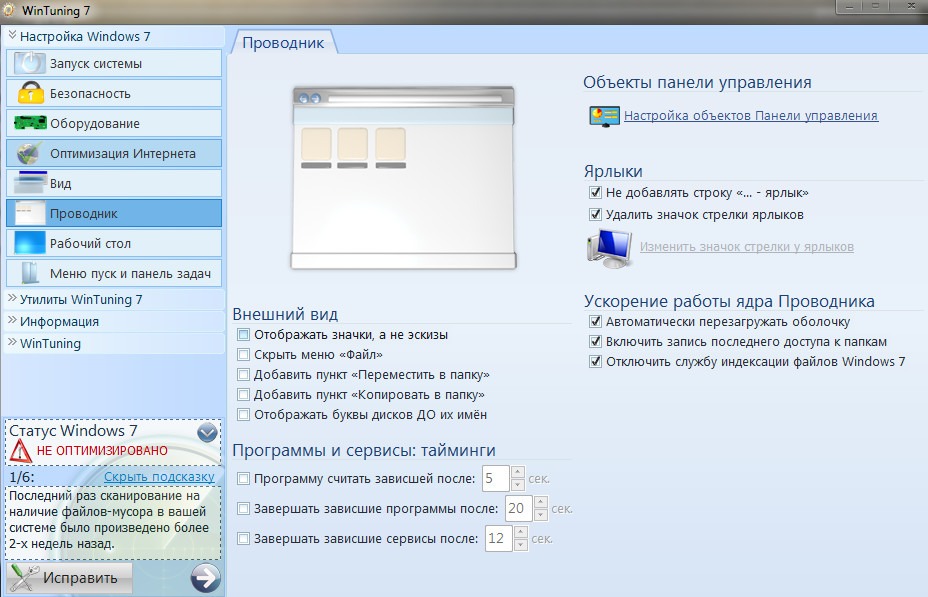Click the red warning triangle status icon
Image resolution: width=928 pixels, height=597 pixels.
[20, 451]
